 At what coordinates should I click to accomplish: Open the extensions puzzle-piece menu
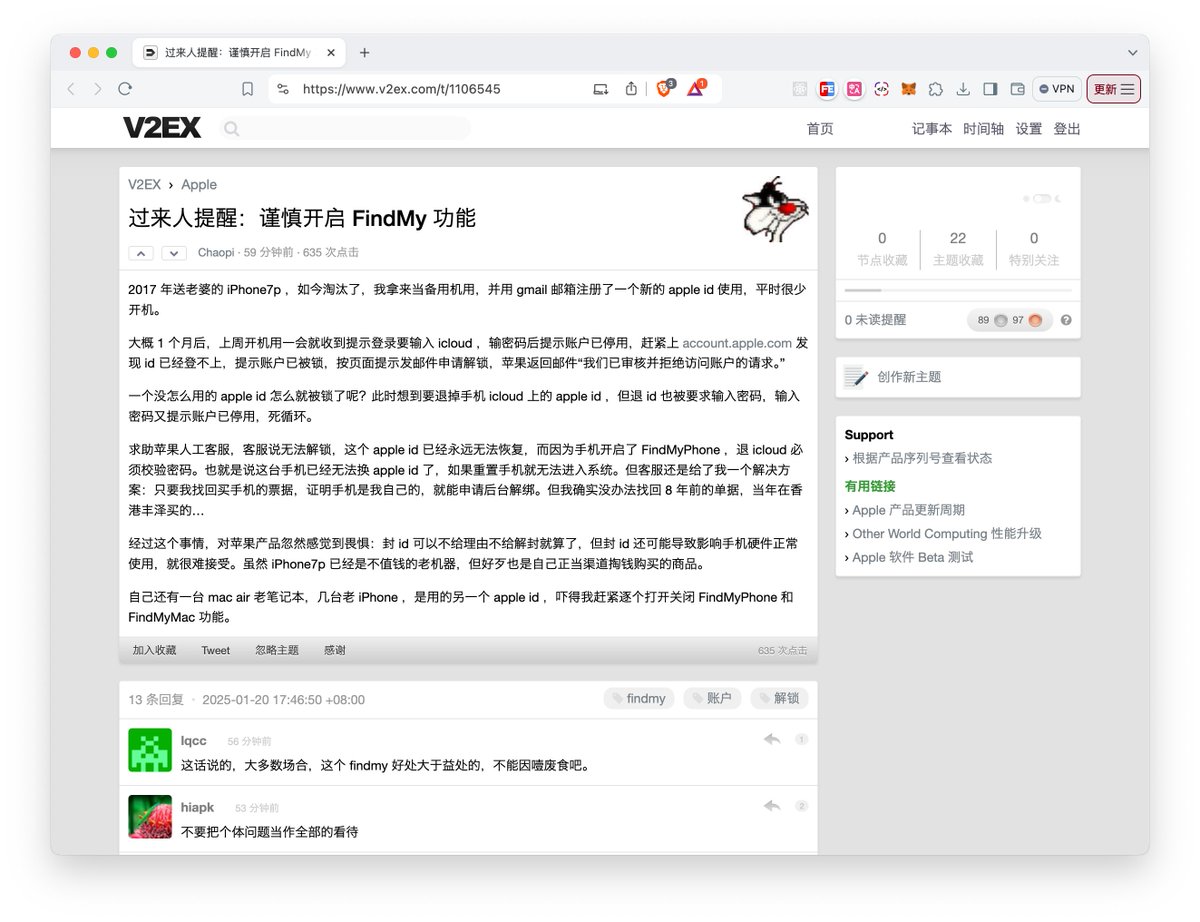coord(935,89)
